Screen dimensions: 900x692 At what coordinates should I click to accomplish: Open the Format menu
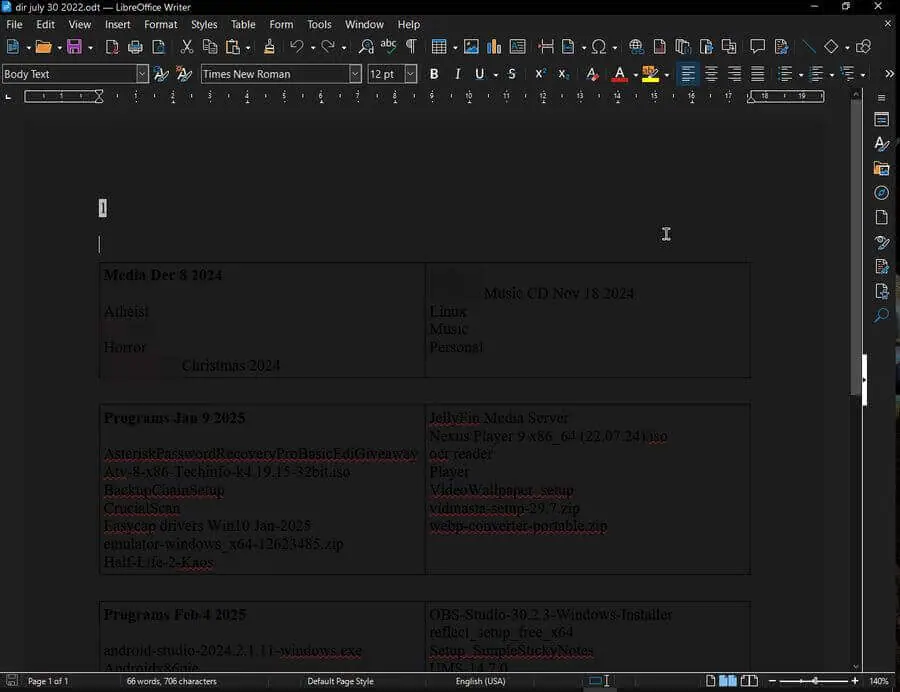[161, 25]
